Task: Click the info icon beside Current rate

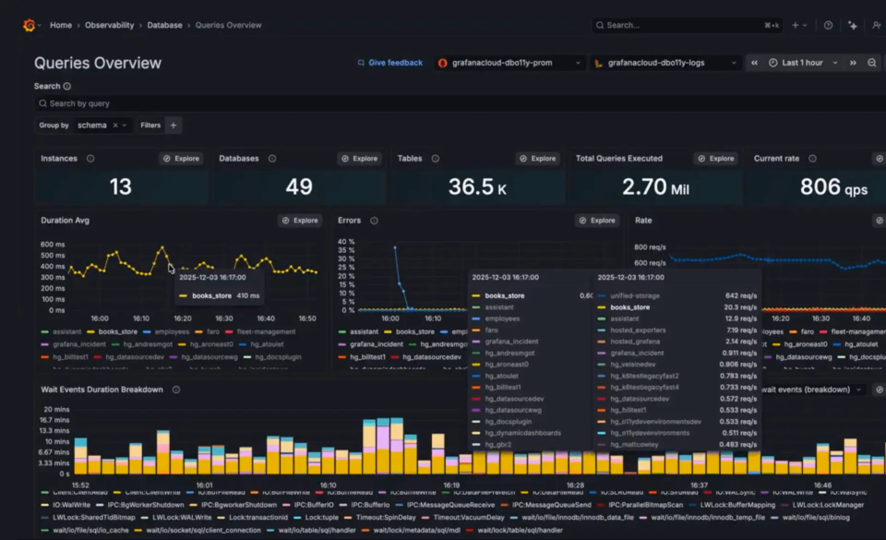Action: (813, 159)
